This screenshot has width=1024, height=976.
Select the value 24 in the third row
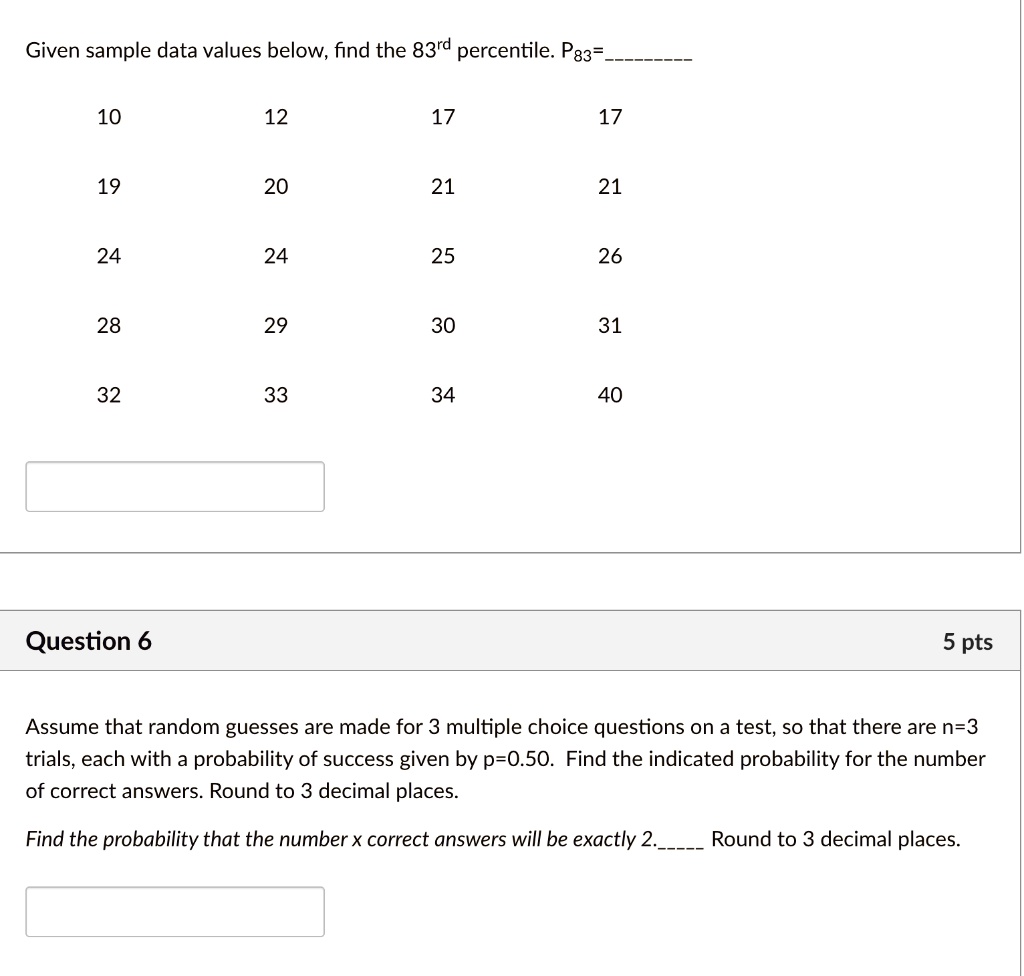pyautogui.click(x=108, y=256)
